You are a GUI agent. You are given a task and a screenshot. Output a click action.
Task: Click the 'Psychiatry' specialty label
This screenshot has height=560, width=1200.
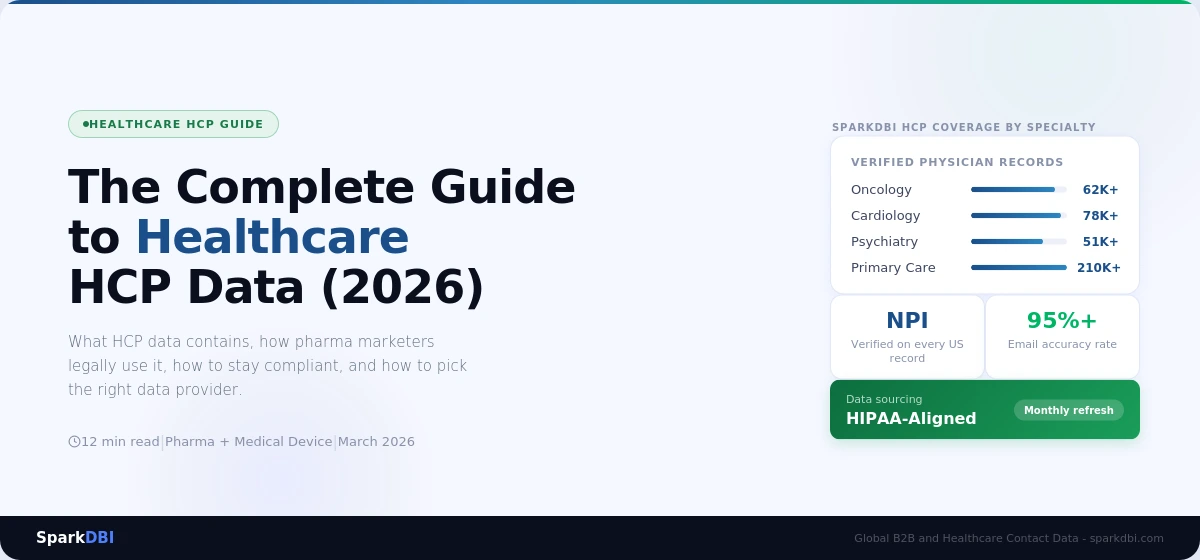point(884,242)
